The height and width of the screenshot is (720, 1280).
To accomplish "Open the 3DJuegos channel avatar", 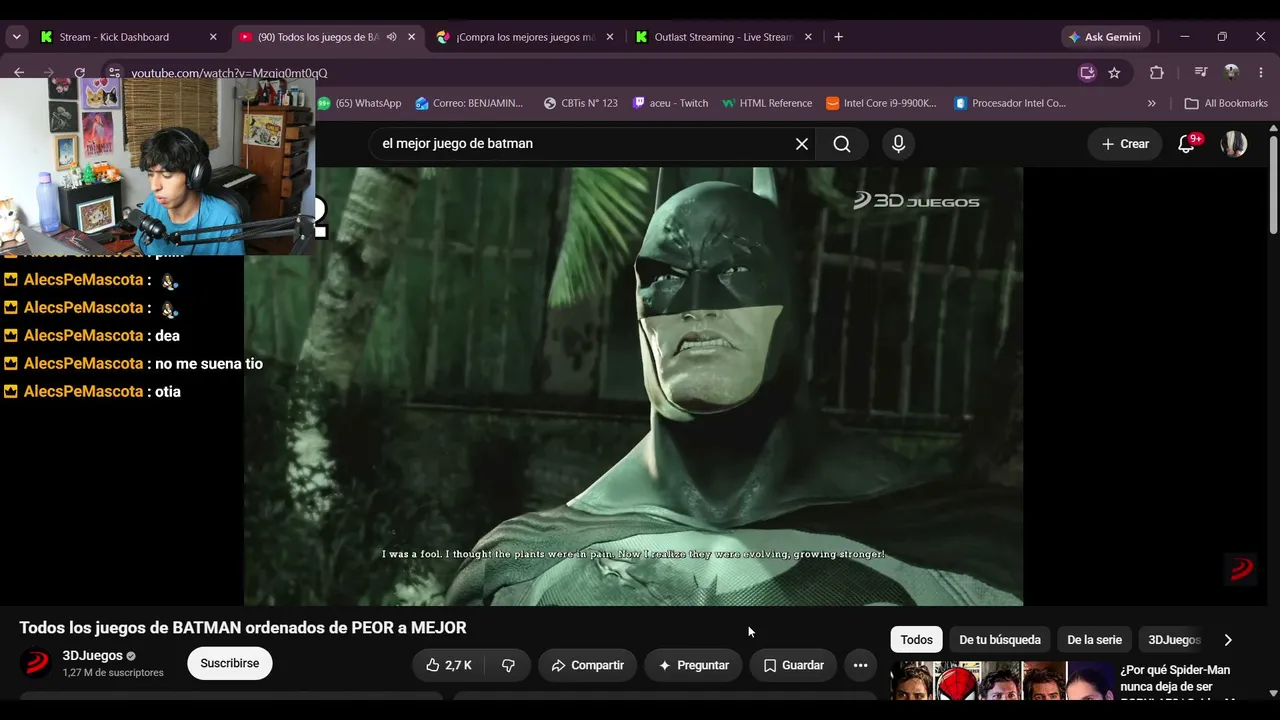I will (36, 663).
